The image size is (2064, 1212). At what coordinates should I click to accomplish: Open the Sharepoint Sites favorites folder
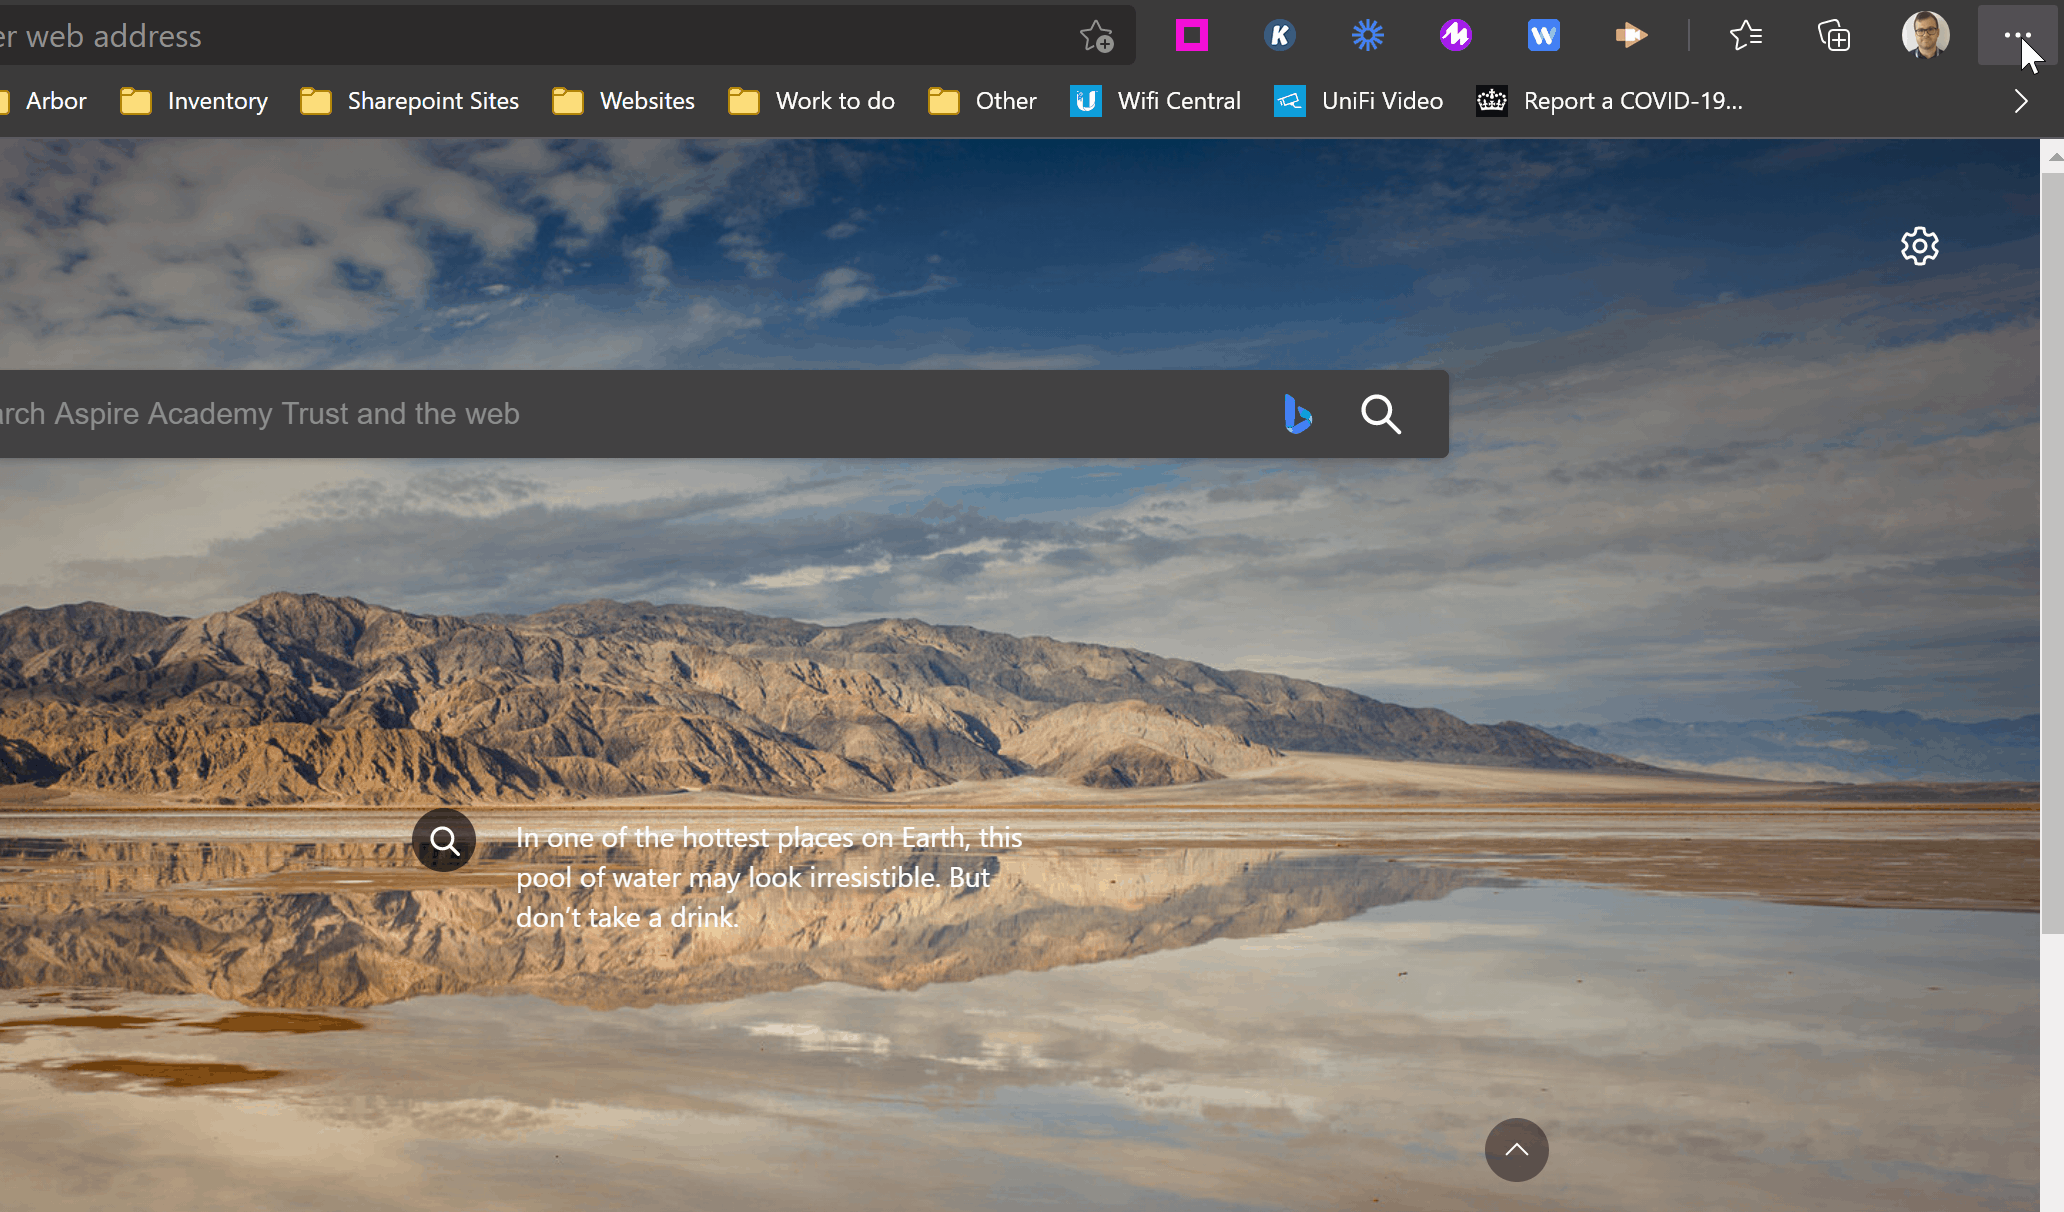[410, 101]
